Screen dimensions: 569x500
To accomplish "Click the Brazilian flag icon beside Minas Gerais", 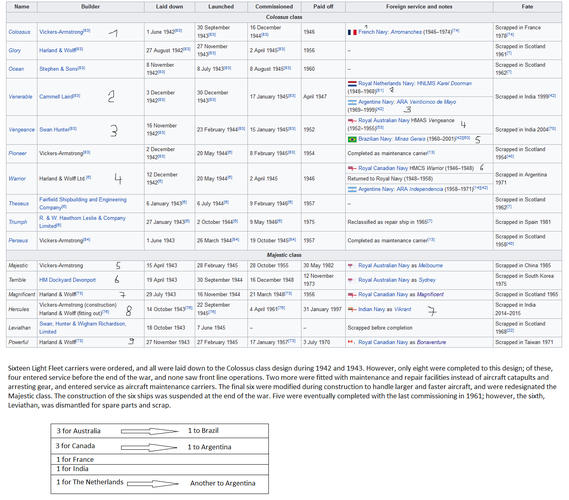I will tap(352, 139).
